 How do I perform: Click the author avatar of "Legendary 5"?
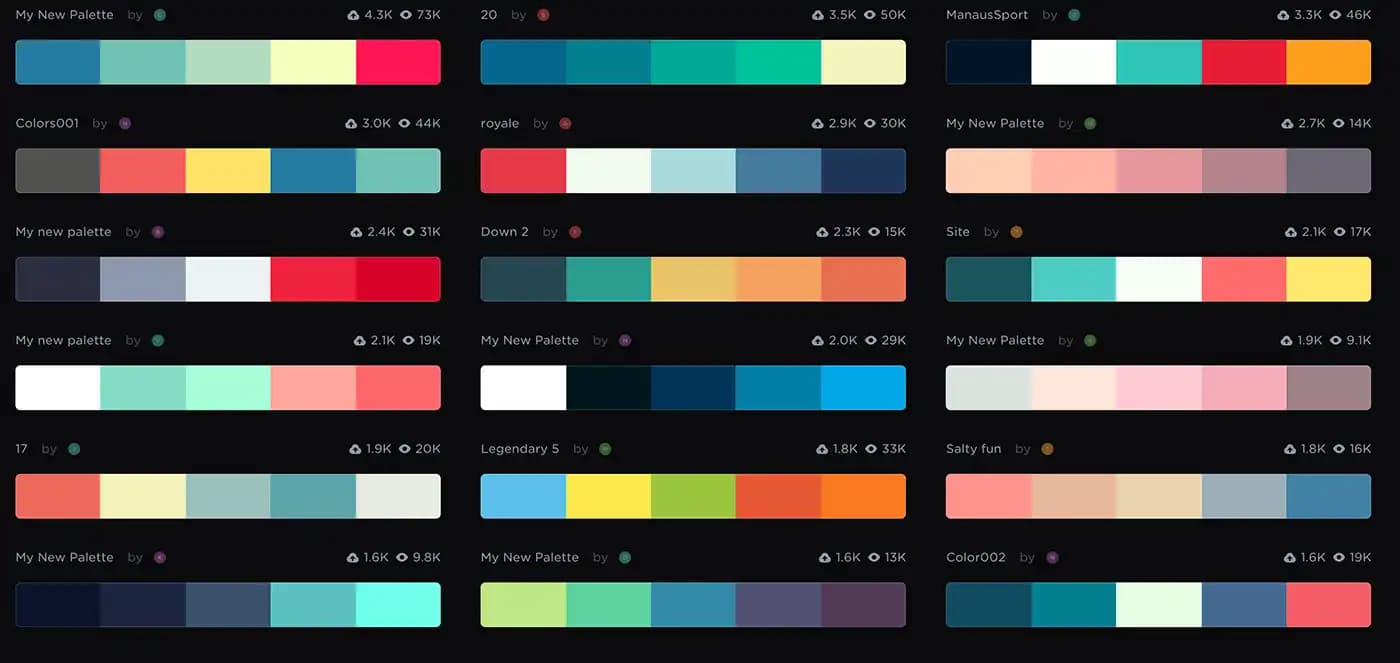605,449
